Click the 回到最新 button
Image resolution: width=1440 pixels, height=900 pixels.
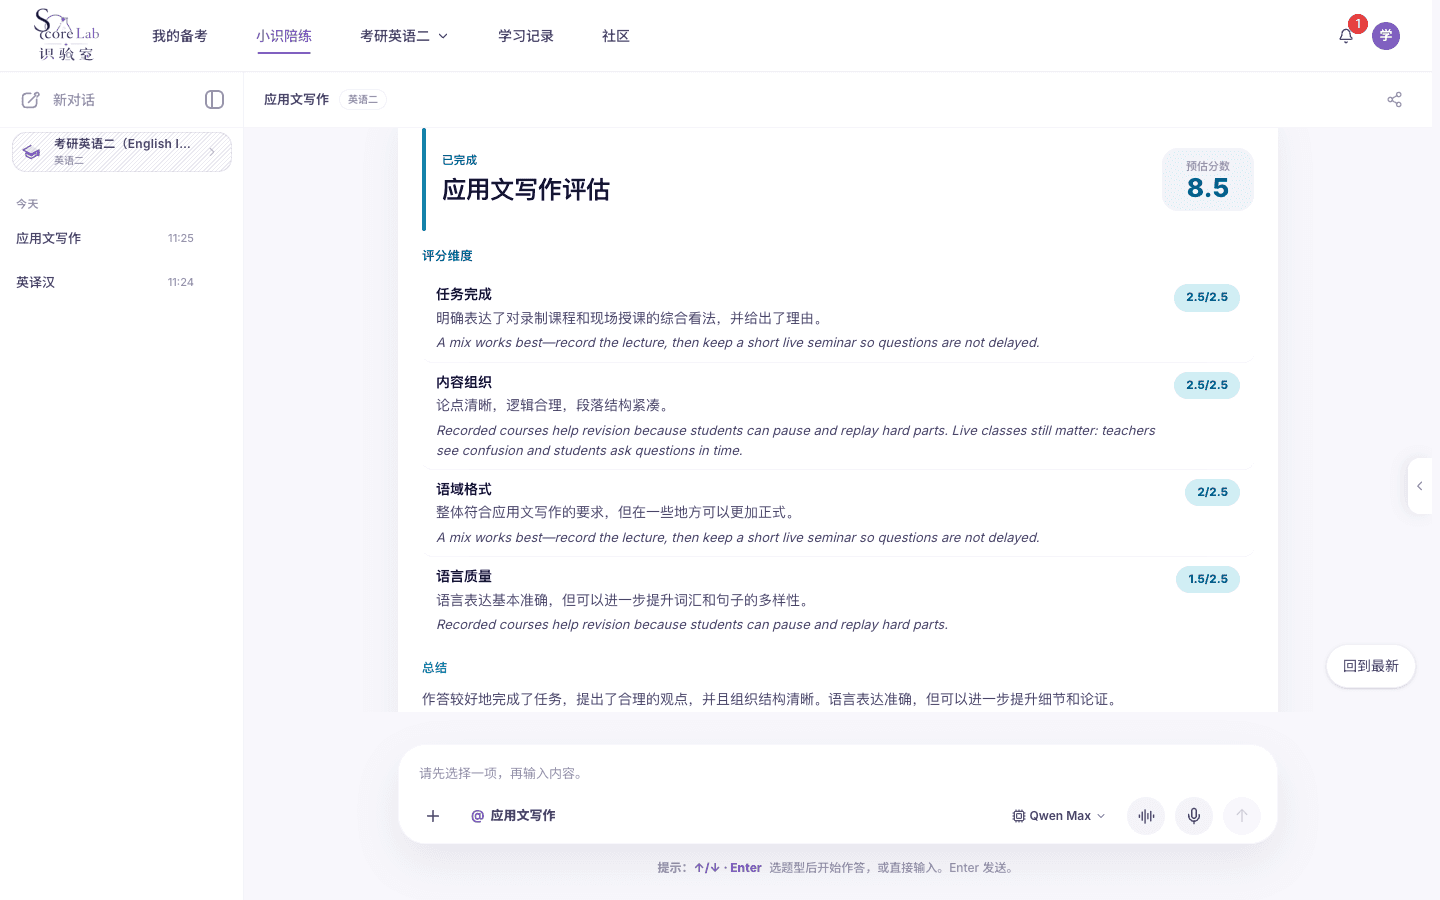(x=1371, y=666)
